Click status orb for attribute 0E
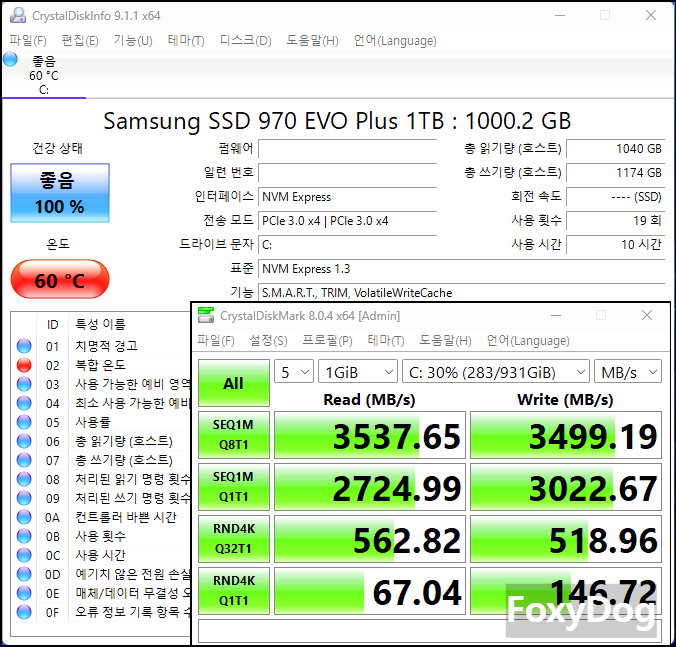 (x=24, y=593)
